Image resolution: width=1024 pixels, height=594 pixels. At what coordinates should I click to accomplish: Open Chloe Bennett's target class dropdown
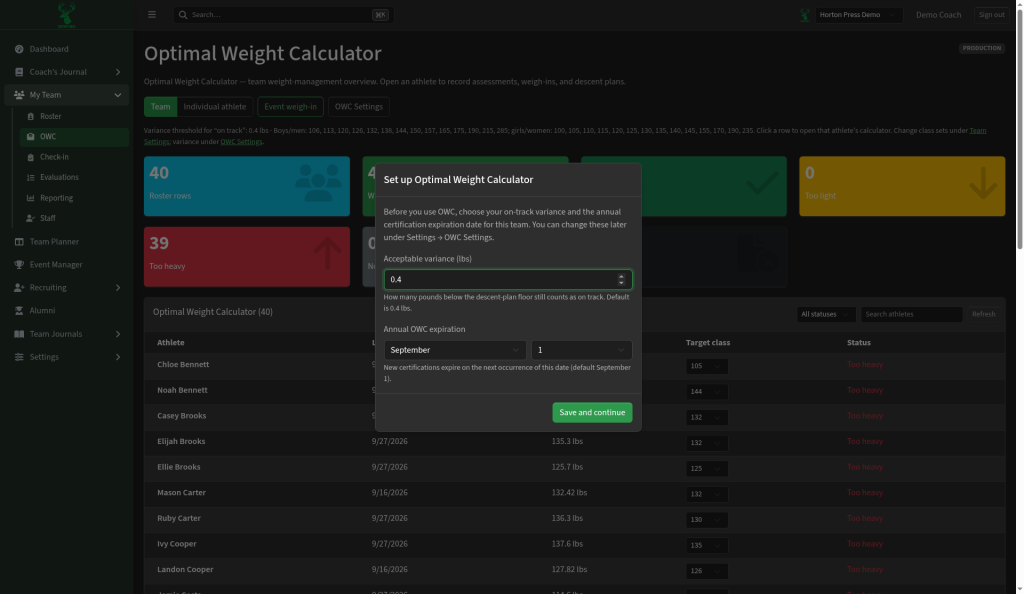(707, 366)
